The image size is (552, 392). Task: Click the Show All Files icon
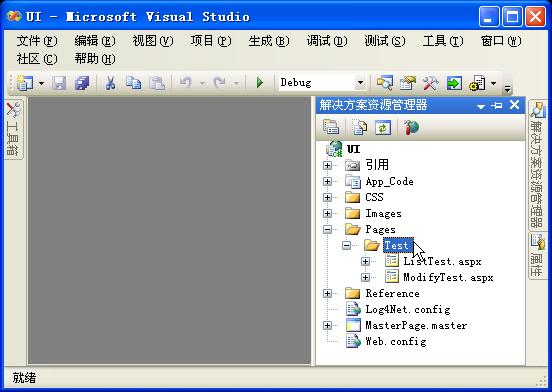(x=359, y=127)
